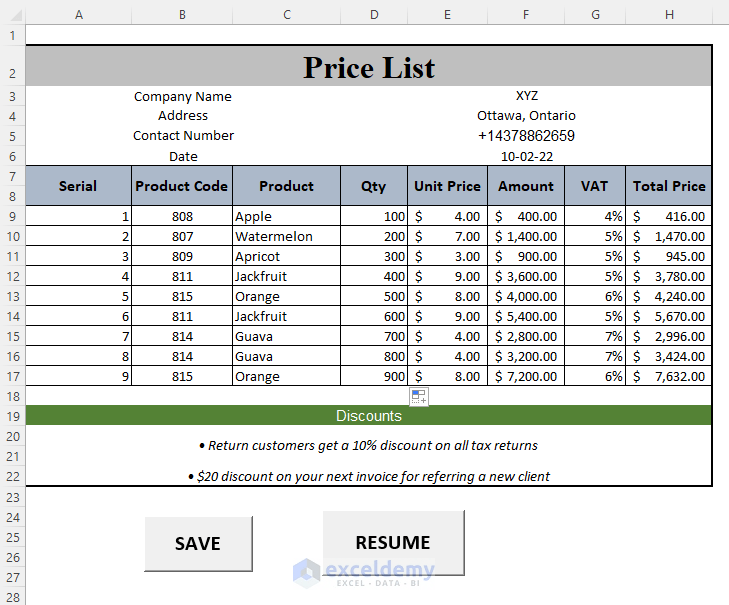
Task: Click the Select All corner triangle
Action: pos(15,15)
